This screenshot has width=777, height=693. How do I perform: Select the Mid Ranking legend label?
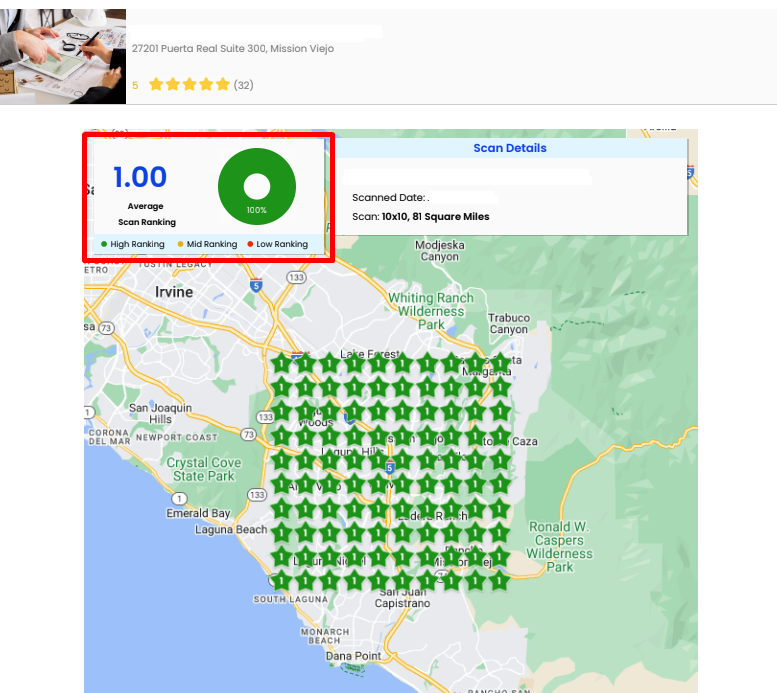[x=212, y=244]
